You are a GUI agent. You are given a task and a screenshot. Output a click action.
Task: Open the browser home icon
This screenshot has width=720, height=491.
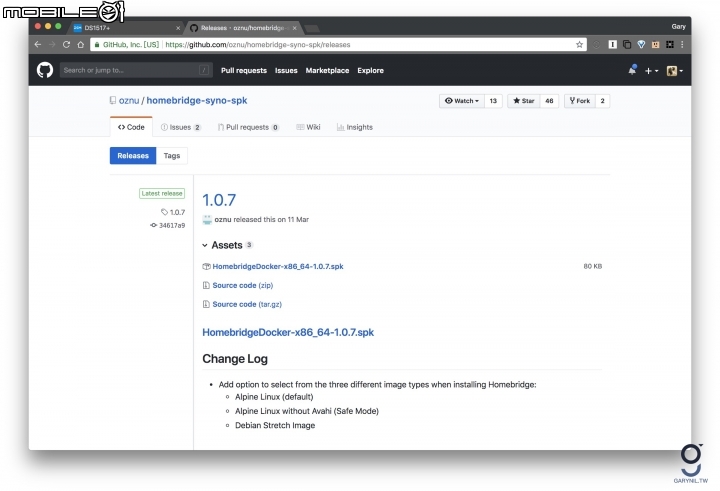click(81, 45)
